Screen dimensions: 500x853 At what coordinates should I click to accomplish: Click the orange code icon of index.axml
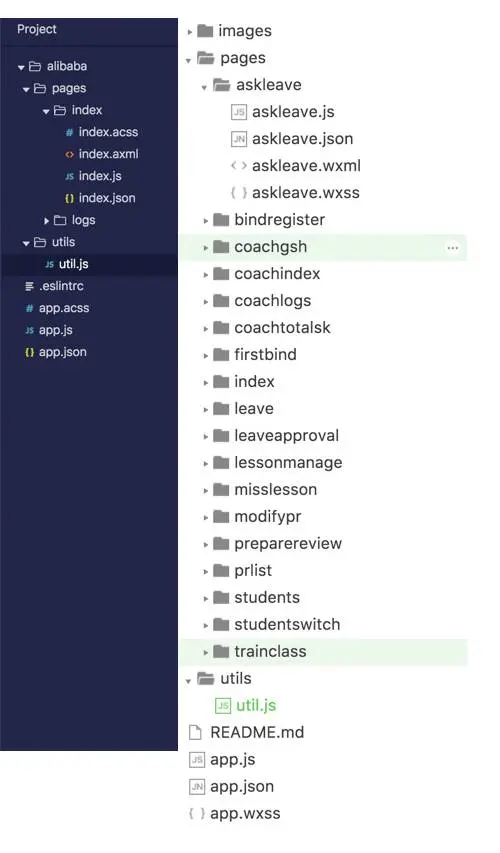(69, 154)
